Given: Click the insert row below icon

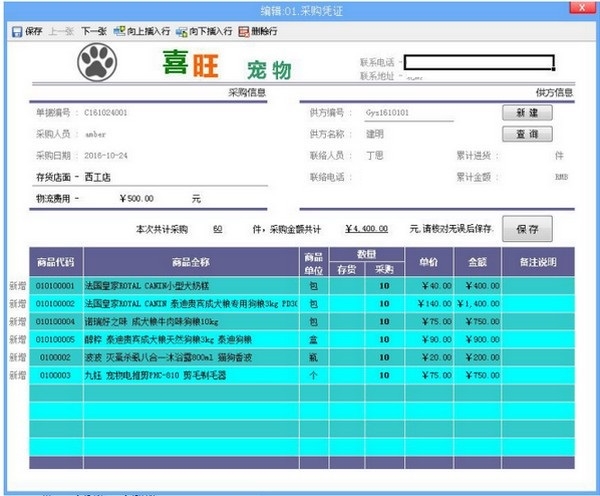Looking at the screenshot, I should point(181,31).
